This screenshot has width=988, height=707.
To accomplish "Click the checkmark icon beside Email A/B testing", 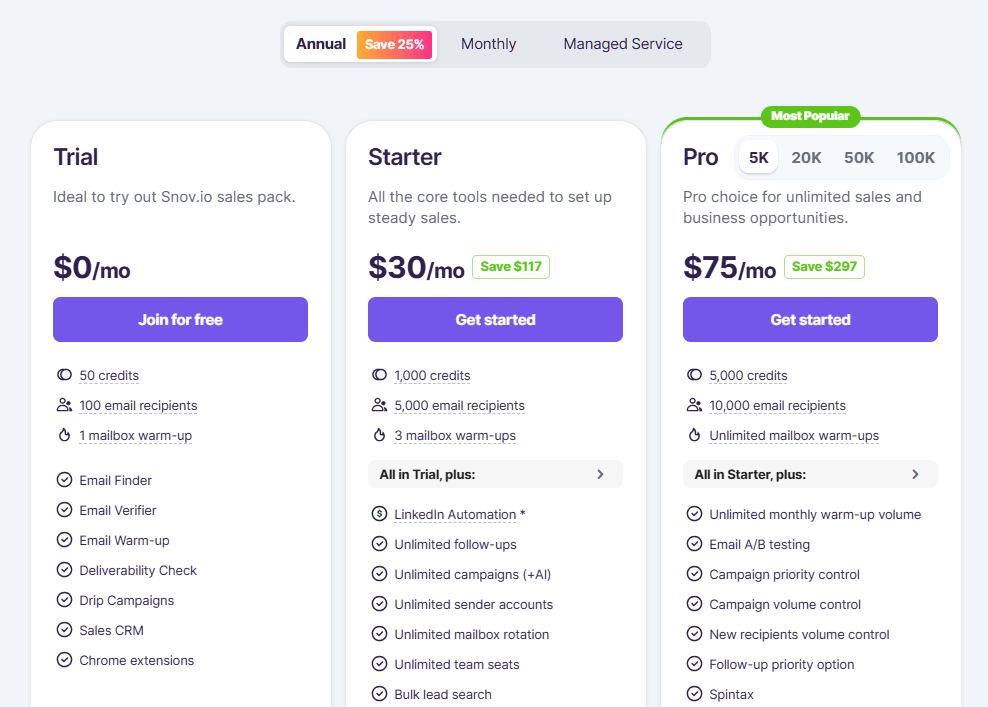I will coord(694,544).
